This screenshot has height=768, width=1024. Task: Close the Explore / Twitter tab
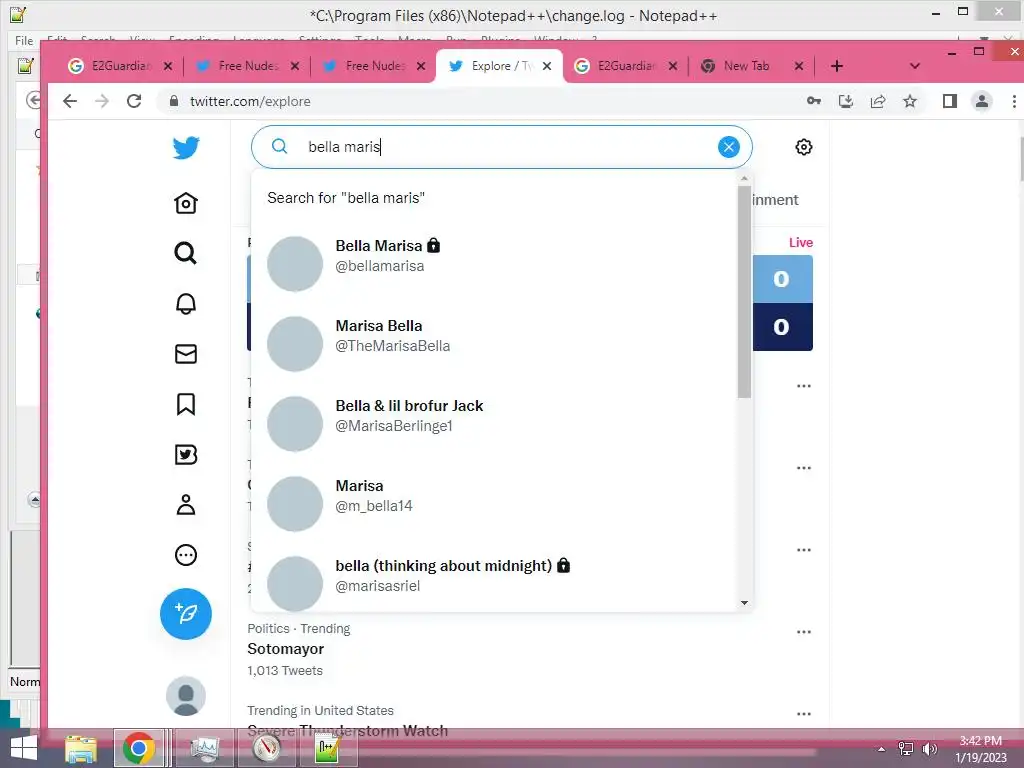(x=547, y=66)
